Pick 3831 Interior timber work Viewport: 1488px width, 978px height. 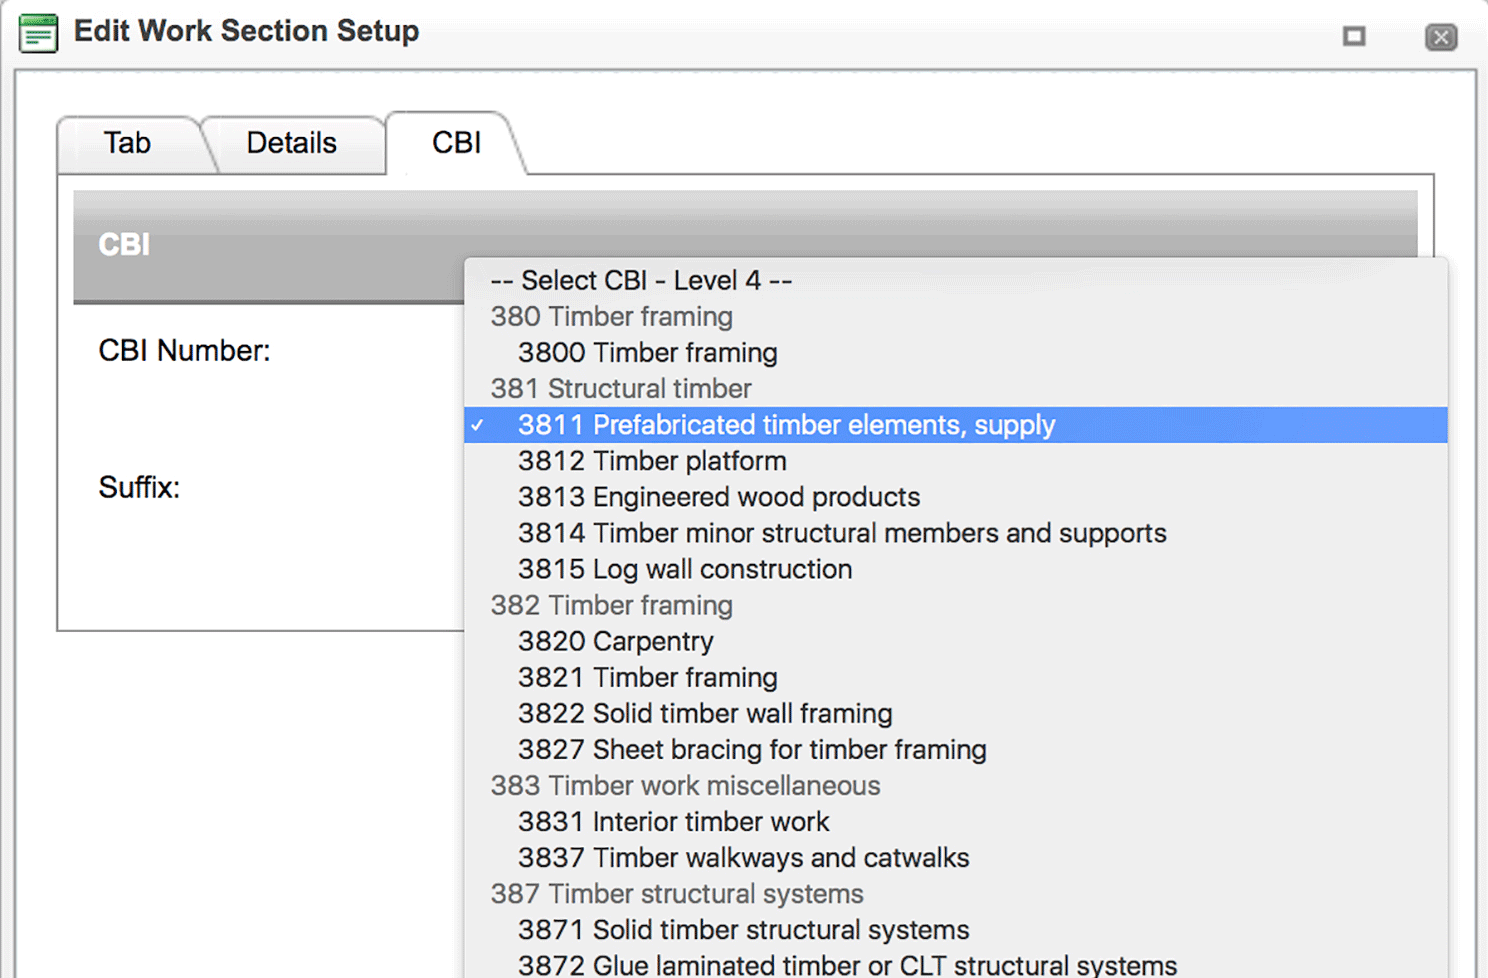[673, 821]
